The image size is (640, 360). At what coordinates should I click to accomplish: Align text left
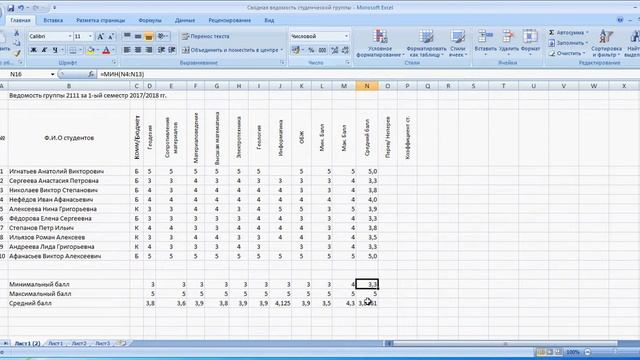127,50
